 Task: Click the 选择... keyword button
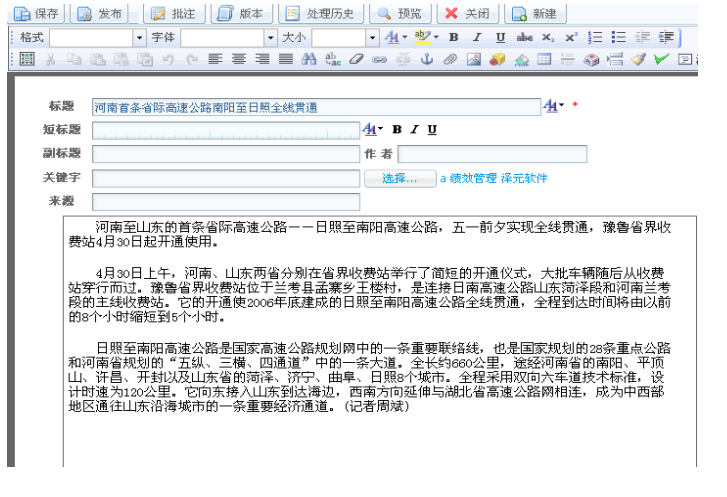[x=400, y=178]
